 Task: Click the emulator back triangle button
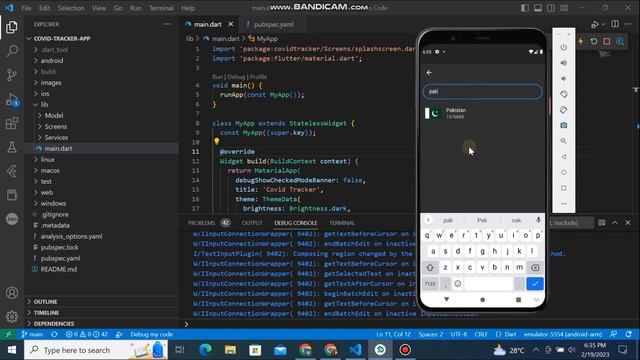point(564,157)
